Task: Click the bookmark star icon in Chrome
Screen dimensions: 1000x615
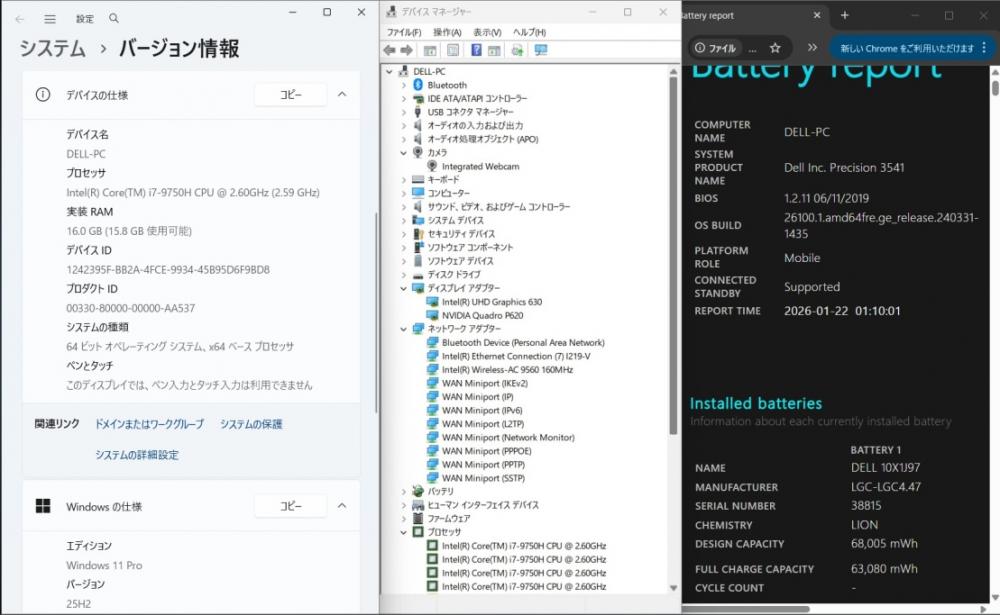Action: point(775,48)
